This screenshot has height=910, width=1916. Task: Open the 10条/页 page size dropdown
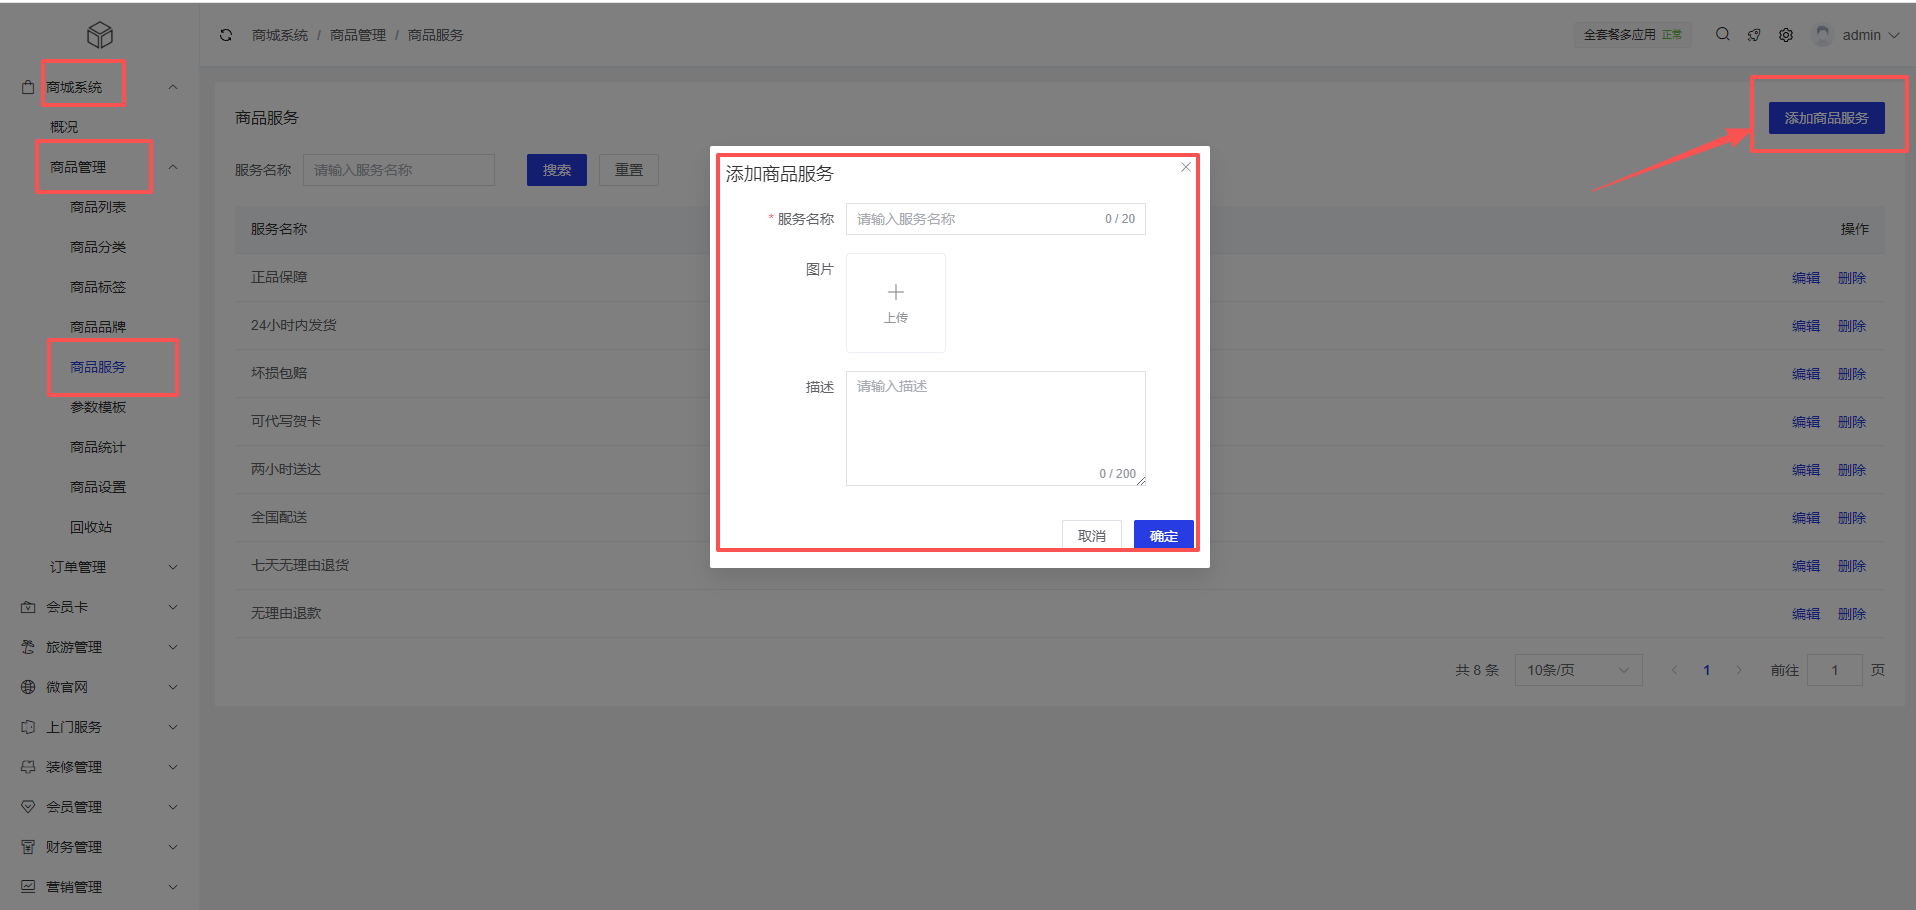click(x=1577, y=670)
